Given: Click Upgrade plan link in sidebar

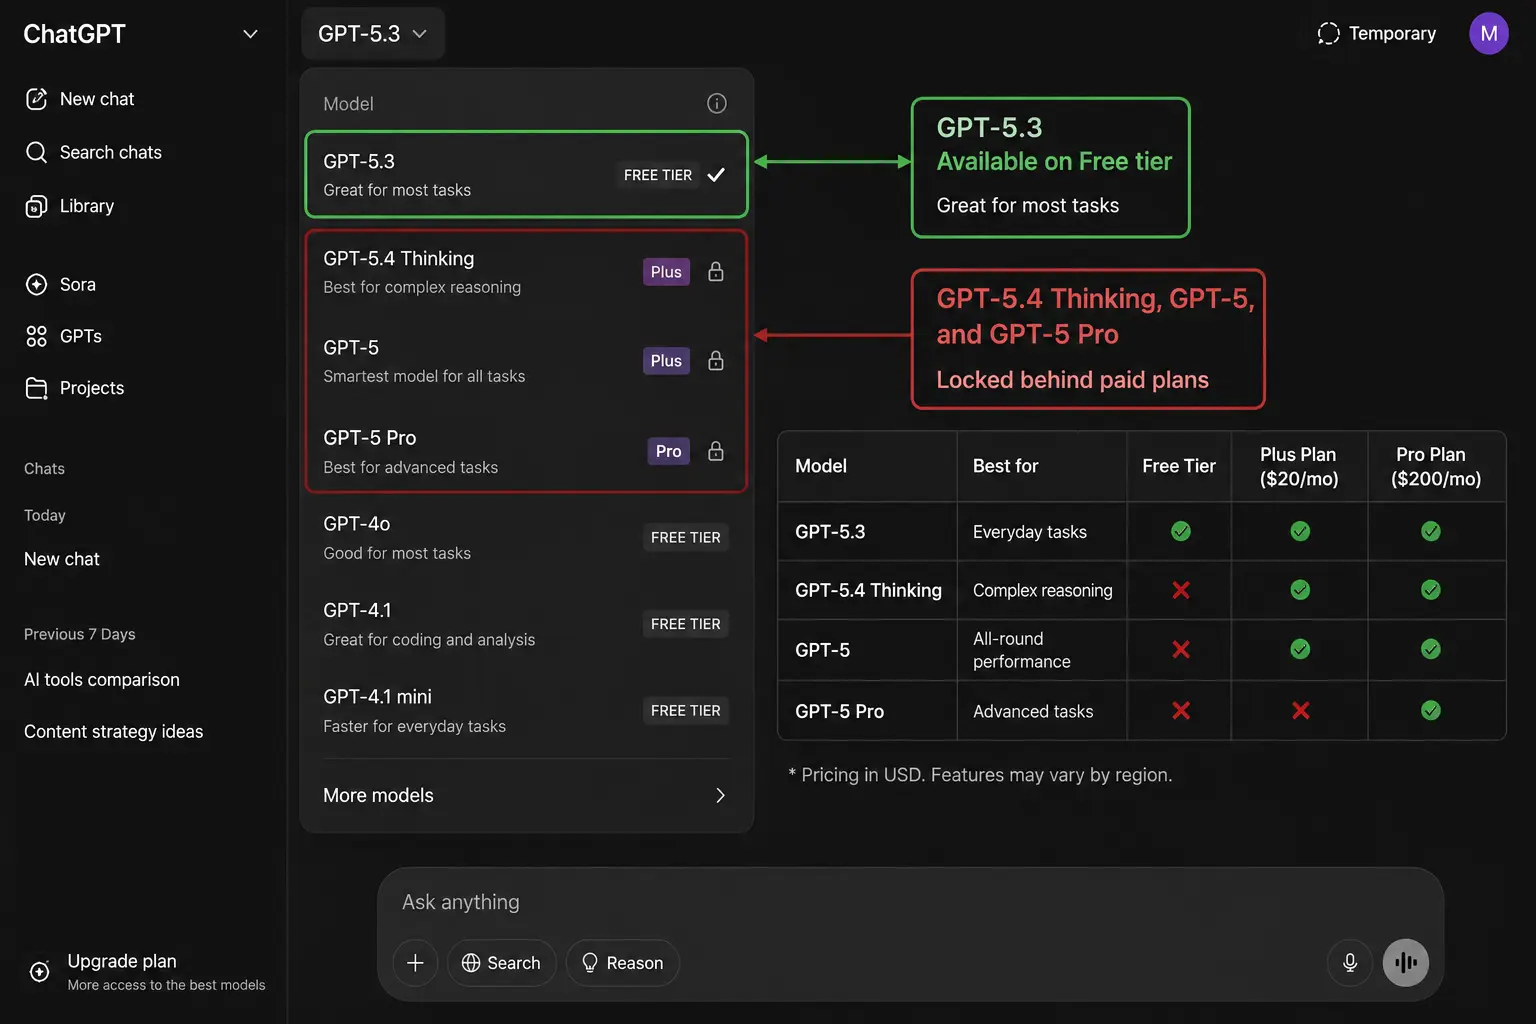Looking at the screenshot, I should 147,971.
